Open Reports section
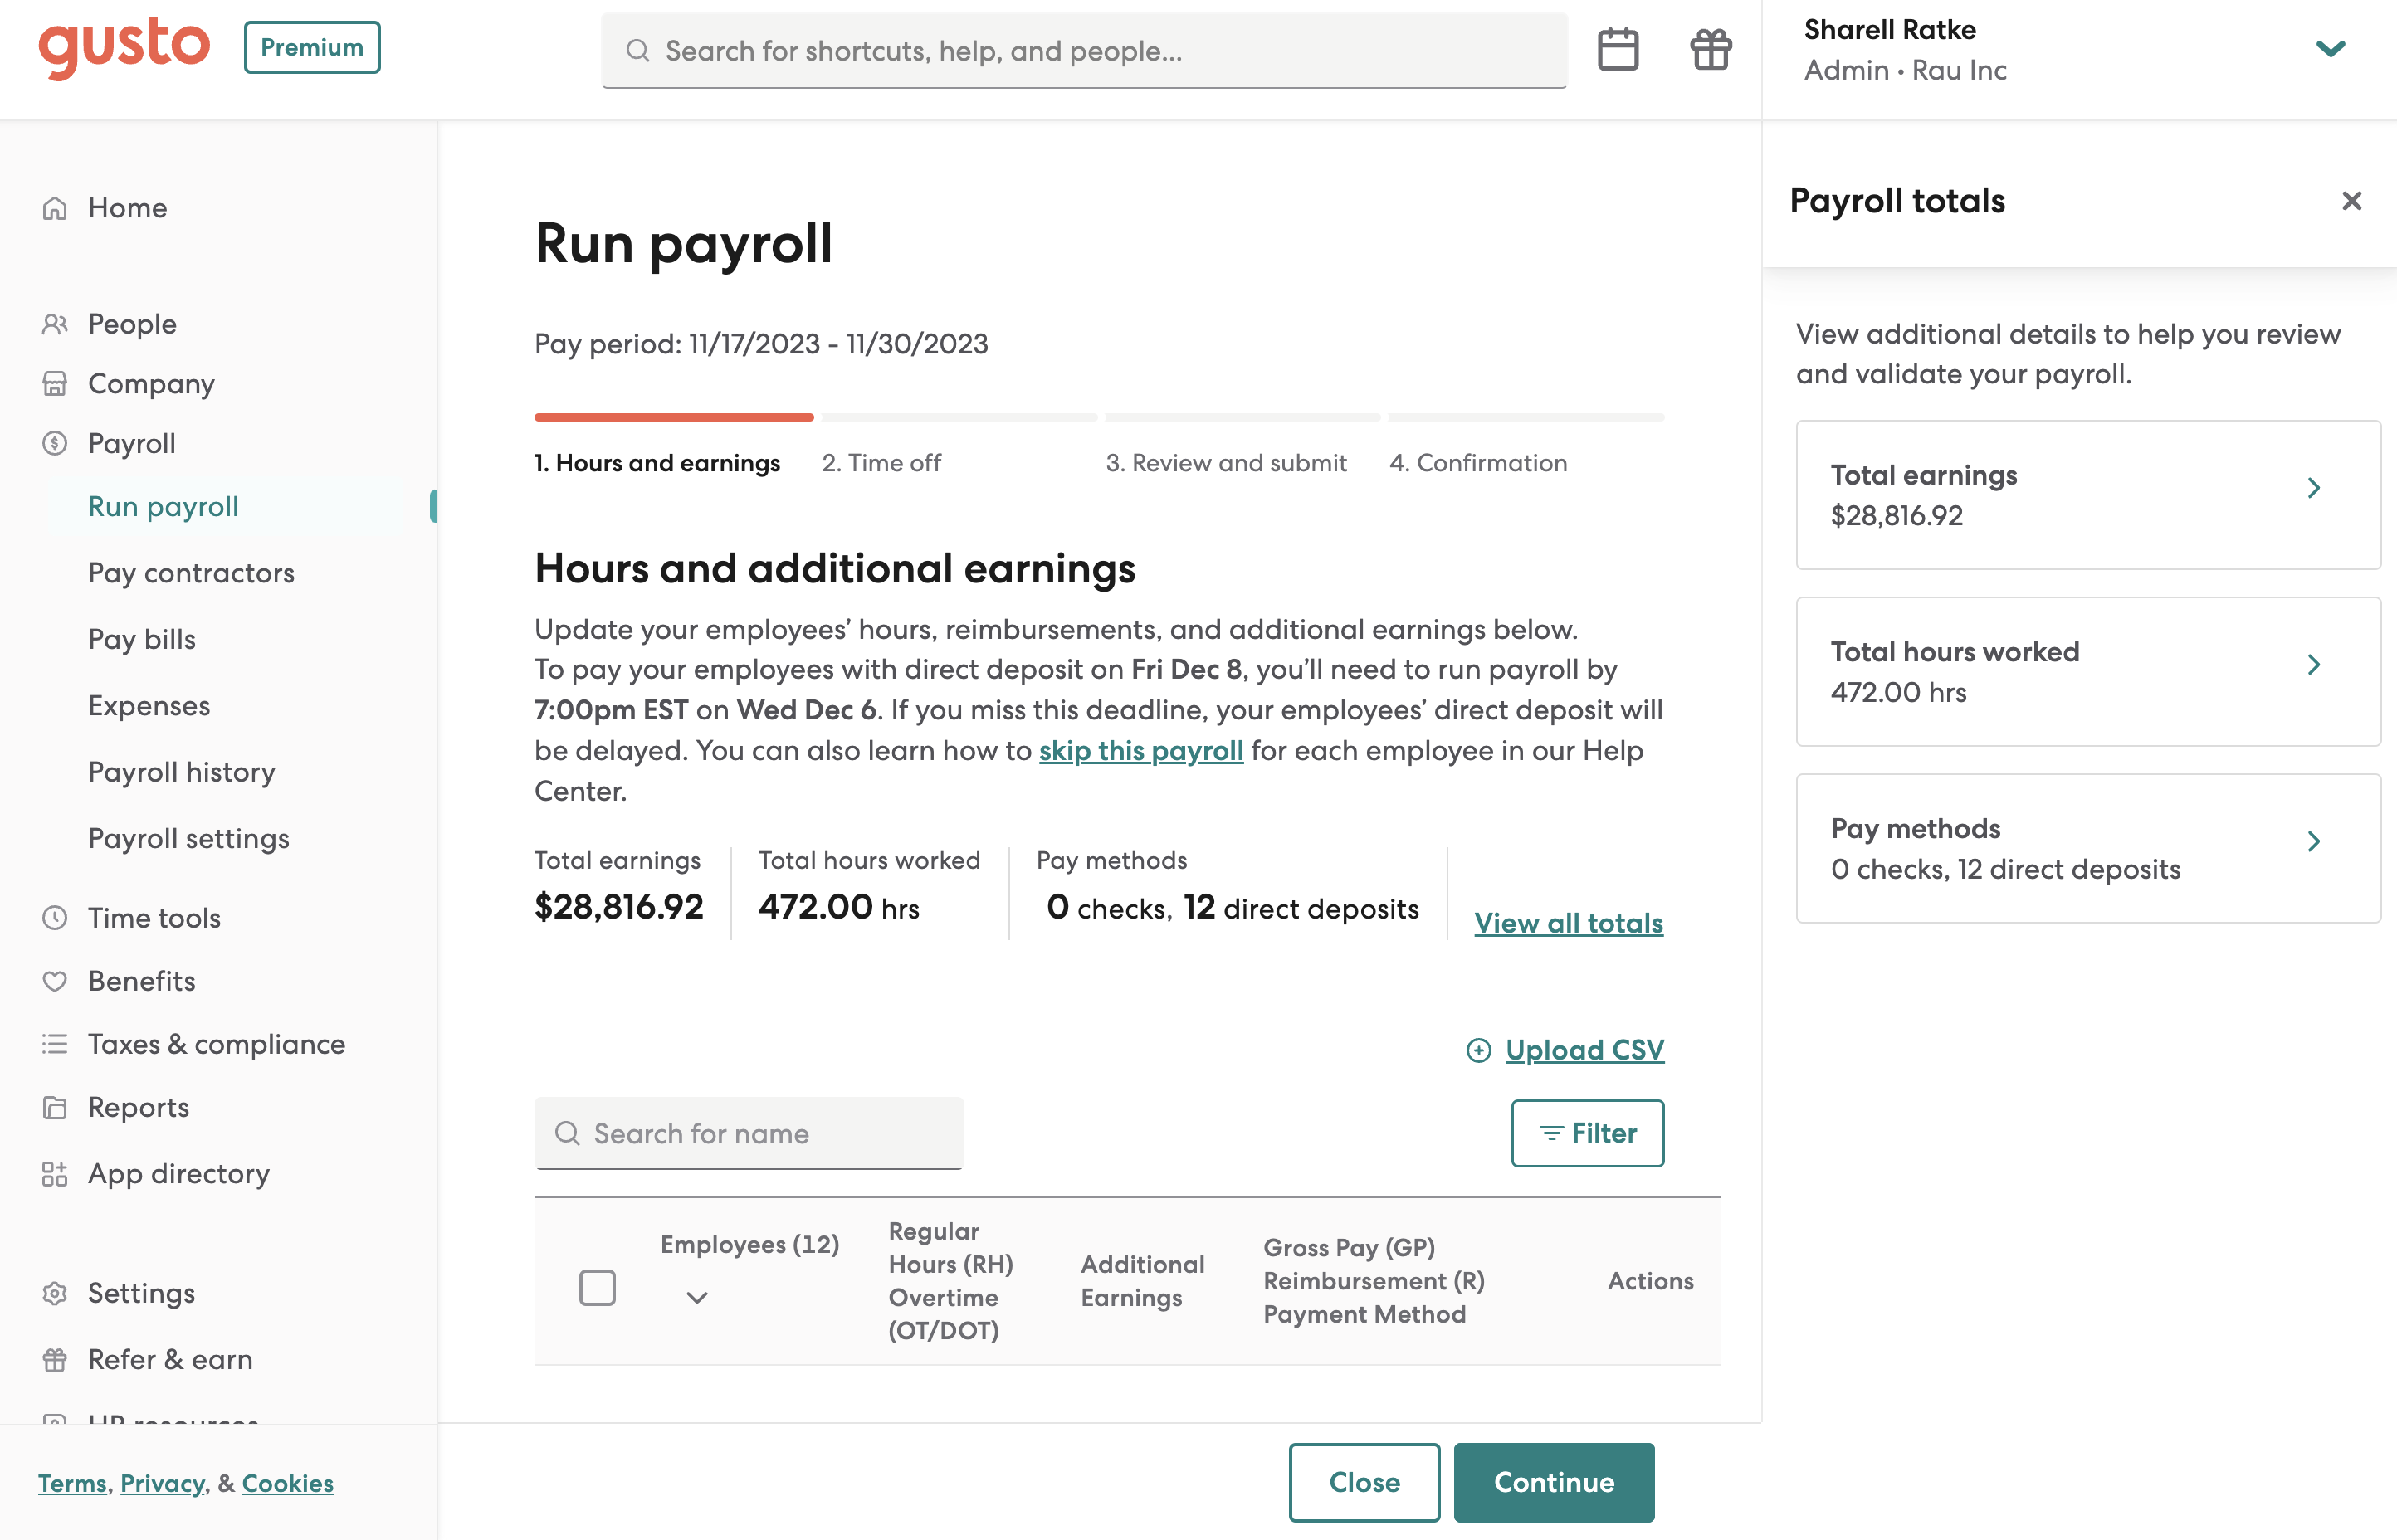The width and height of the screenshot is (2397, 1540). coord(138,1107)
